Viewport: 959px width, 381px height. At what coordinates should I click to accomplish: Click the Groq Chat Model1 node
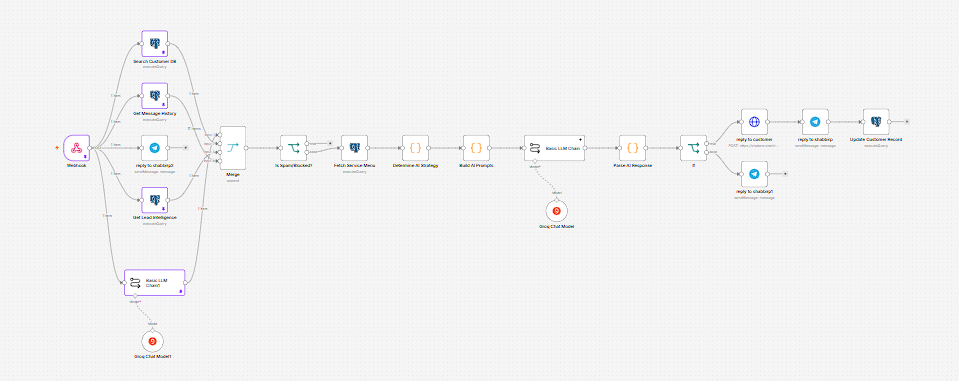click(152, 341)
